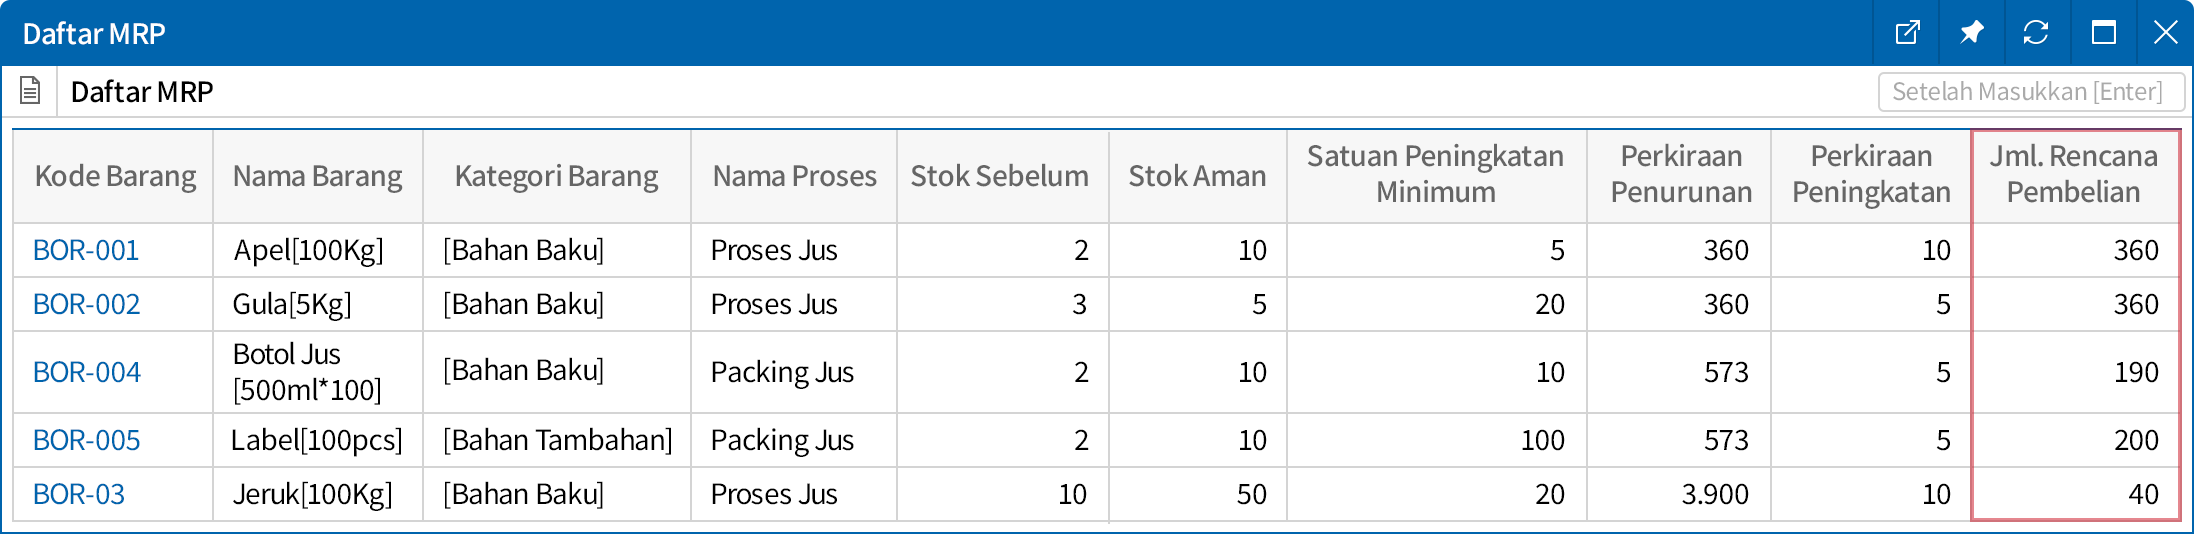Open item code BOR-002
Image resolution: width=2194 pixels, height=534 pixels.
click(x=87, y=304)
